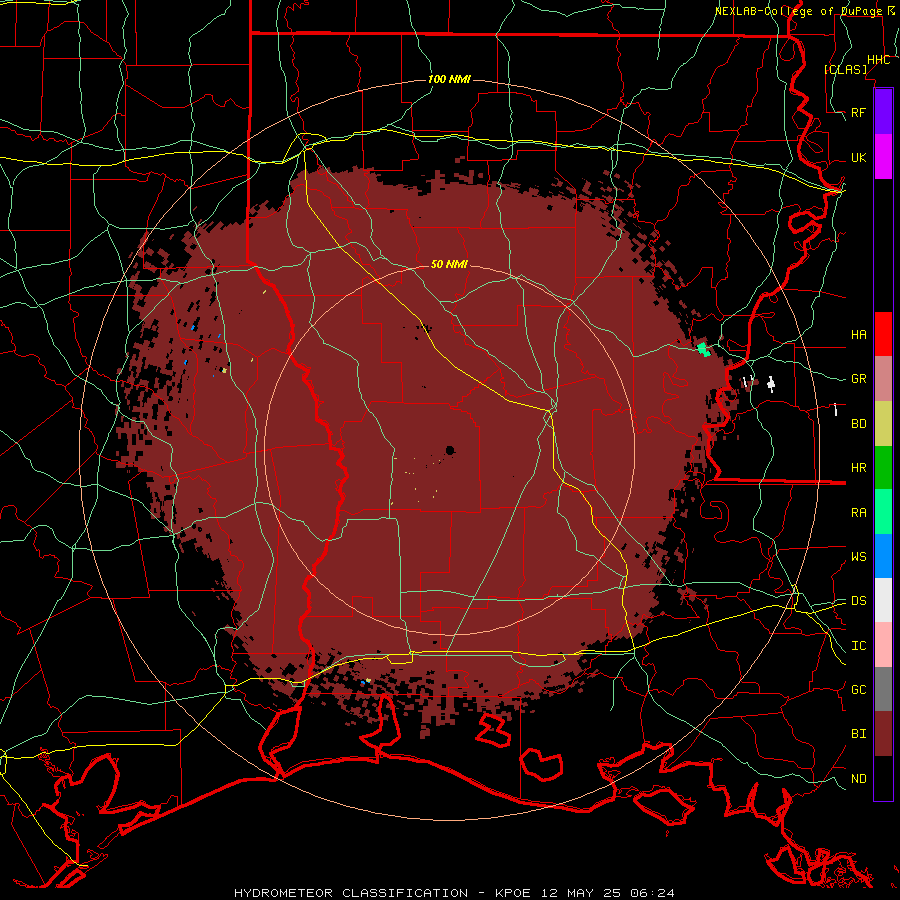Click the UK magenta legend swatch
The image size is (900, 900).
coord(883,157)
